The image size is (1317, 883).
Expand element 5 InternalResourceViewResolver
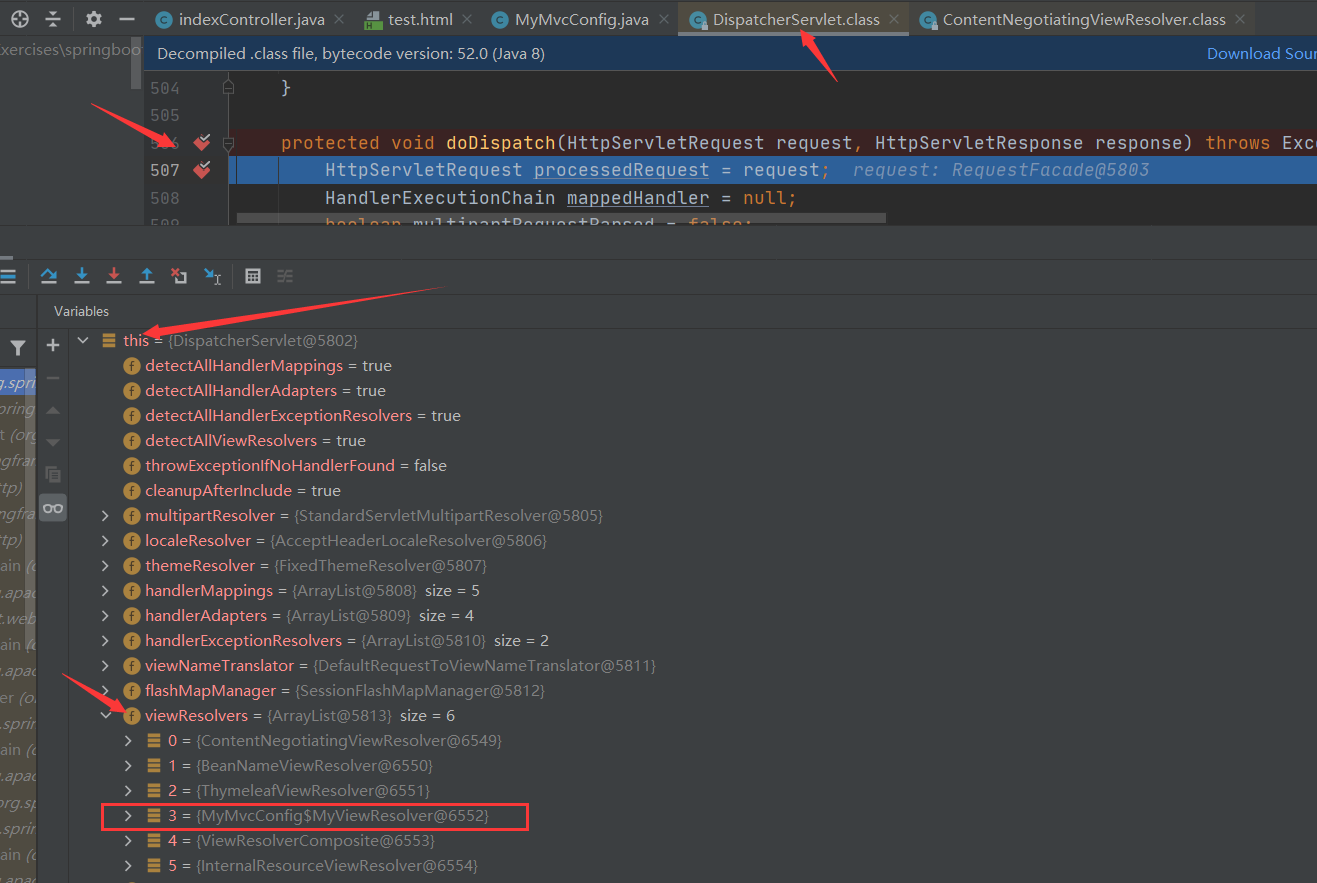[127, 866]
